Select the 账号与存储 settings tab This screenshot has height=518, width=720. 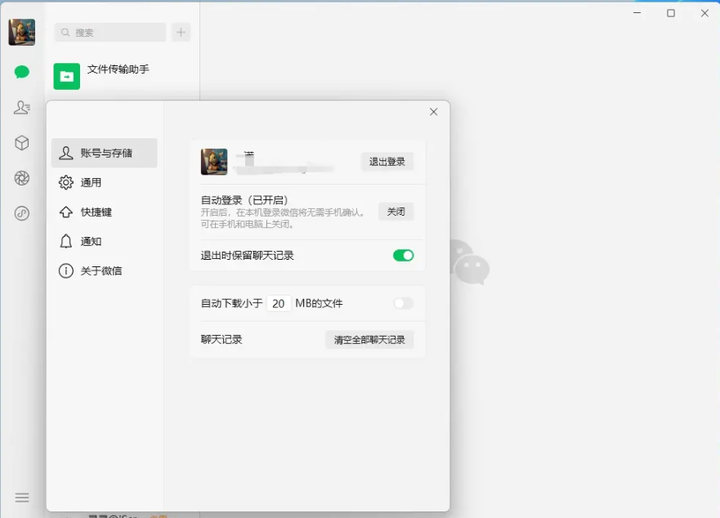pos(104,153)
